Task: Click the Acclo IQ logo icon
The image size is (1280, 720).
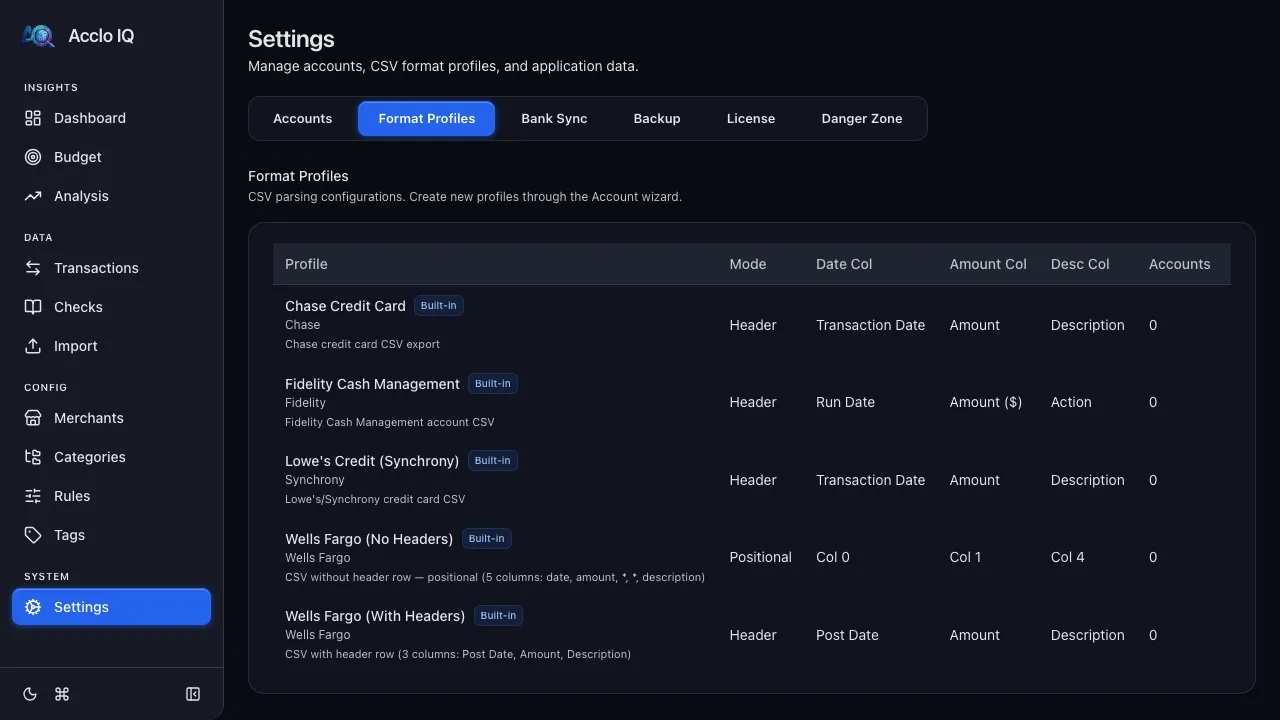Action: (x=38, y=36)
